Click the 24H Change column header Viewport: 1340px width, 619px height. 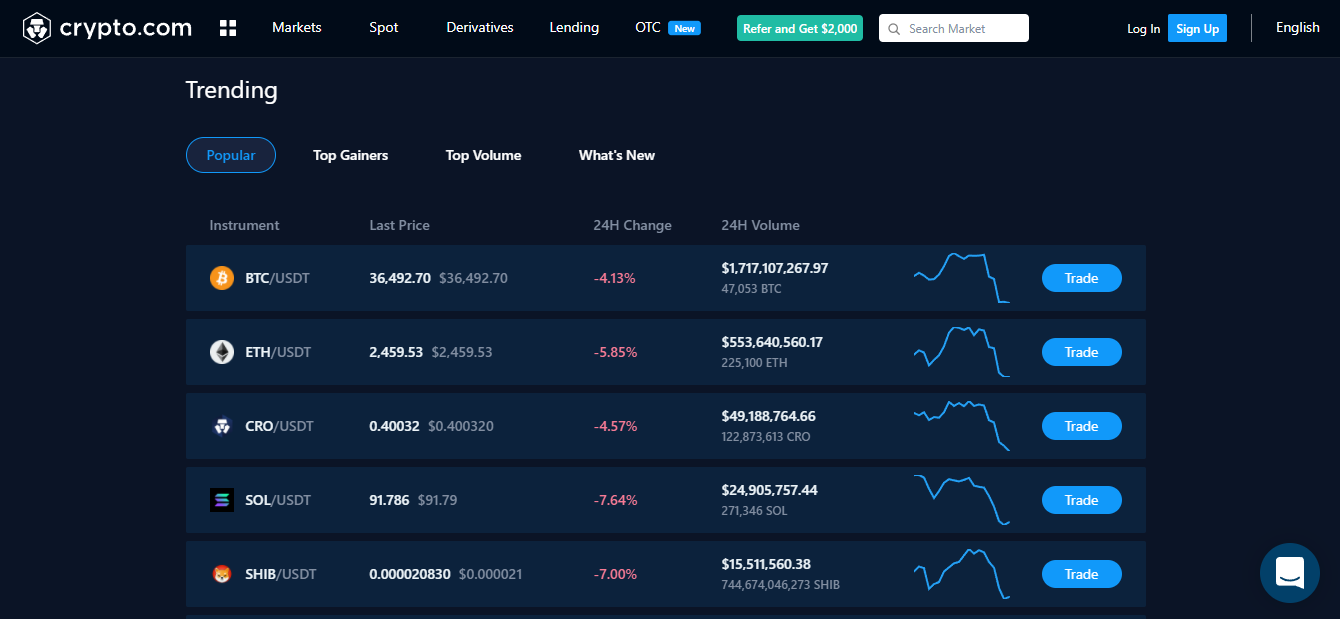click(x=632, y=225)
